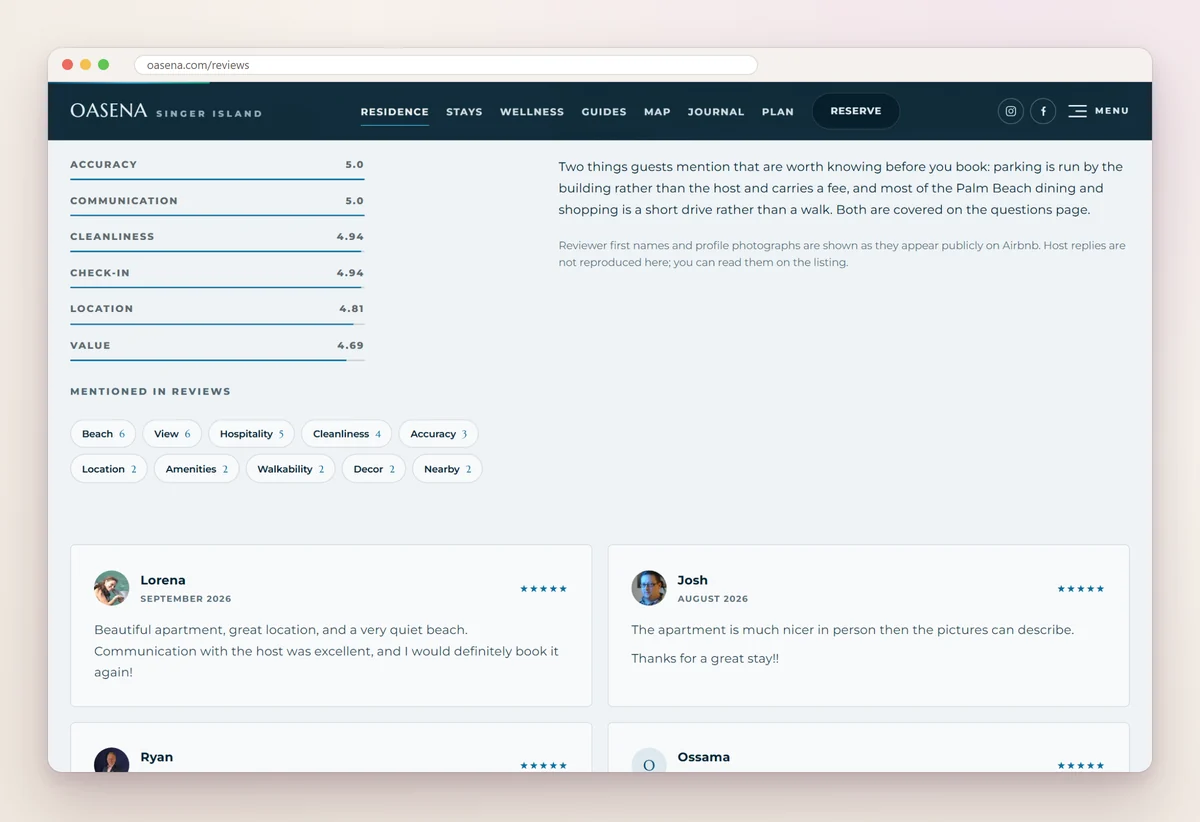Click the September 2026 review date
This screenshot has width=1200, height=822.
[x=186, y=599]
